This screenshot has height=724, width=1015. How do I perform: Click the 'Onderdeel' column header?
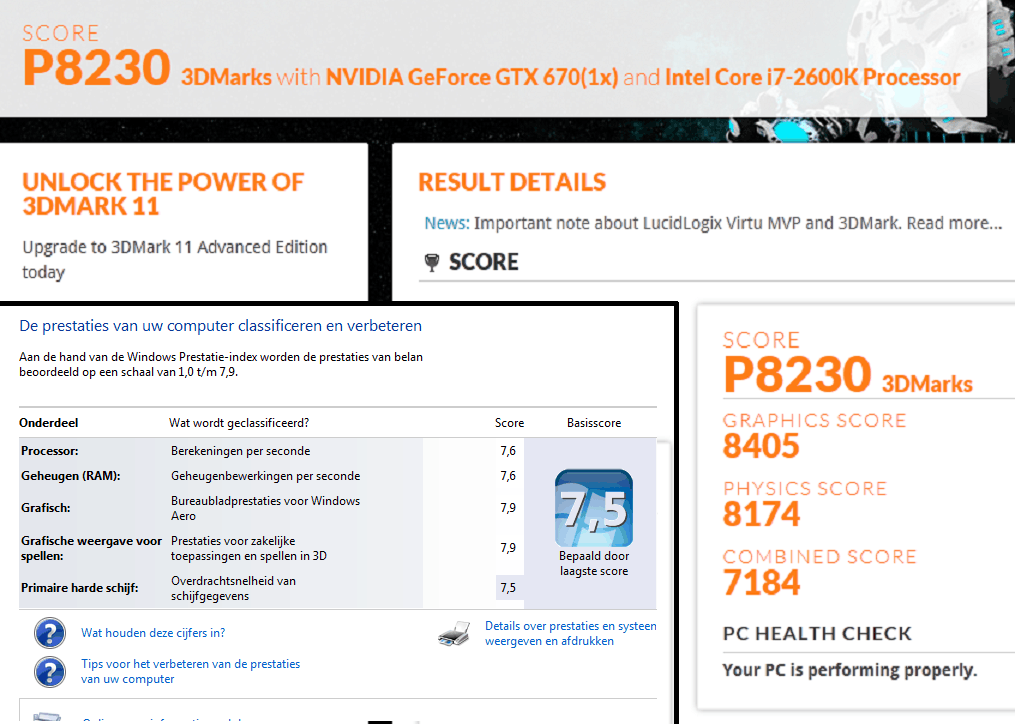click(x=49, y=423)
